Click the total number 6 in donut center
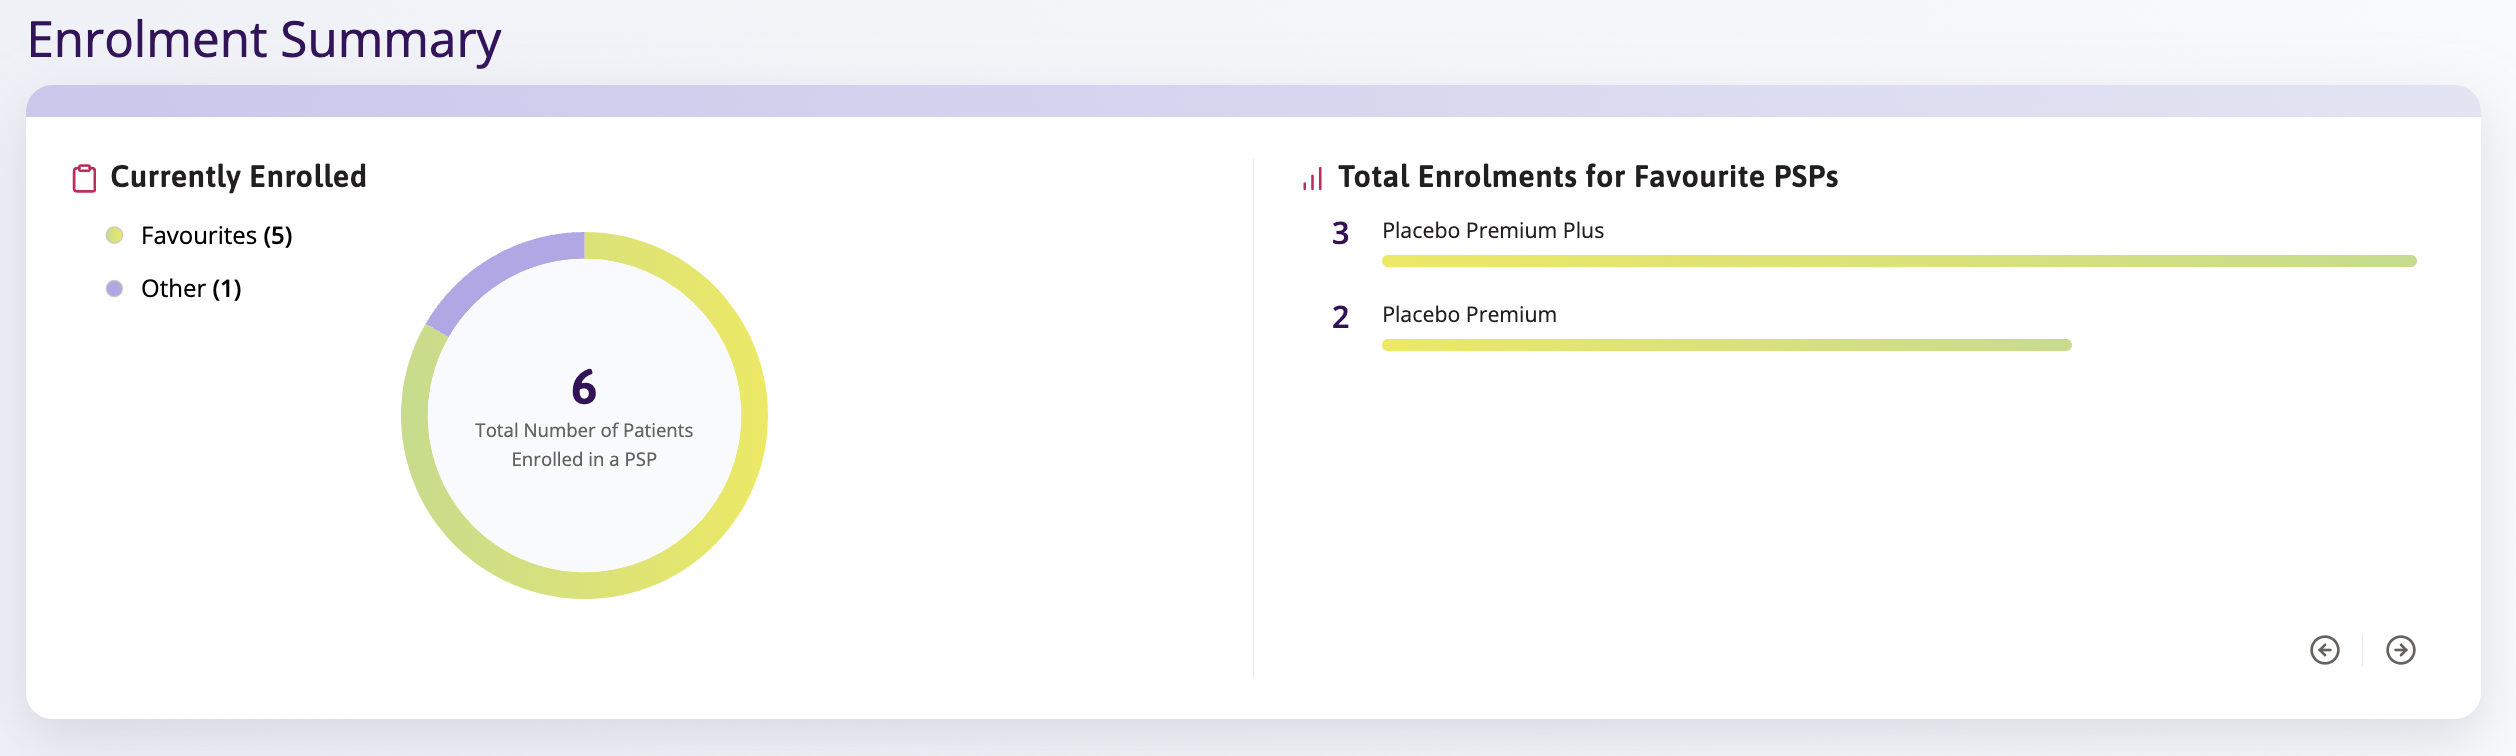 [x=584, y=387]
